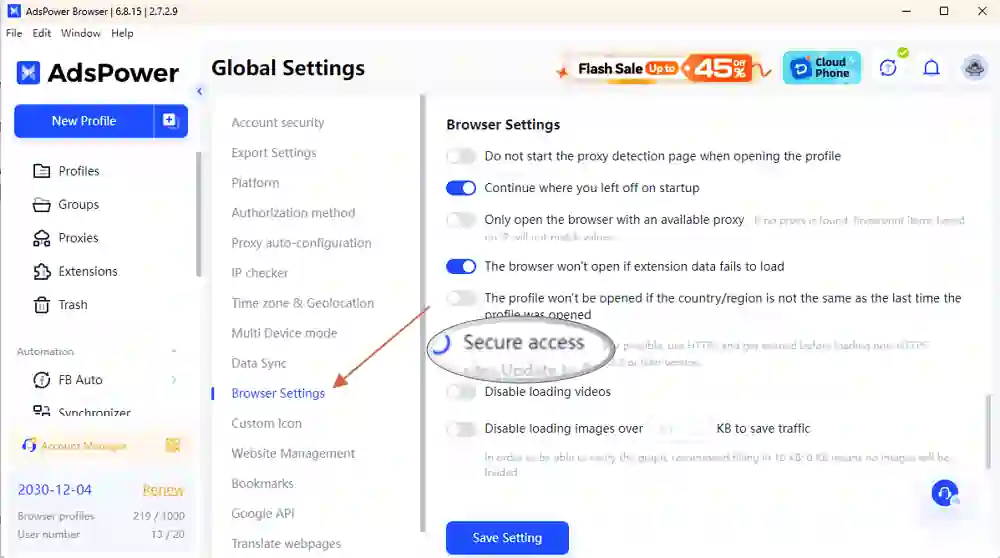The image size is (1000, 558).
Task: Click the update refresh icon with green check
Action: (888, 68)
